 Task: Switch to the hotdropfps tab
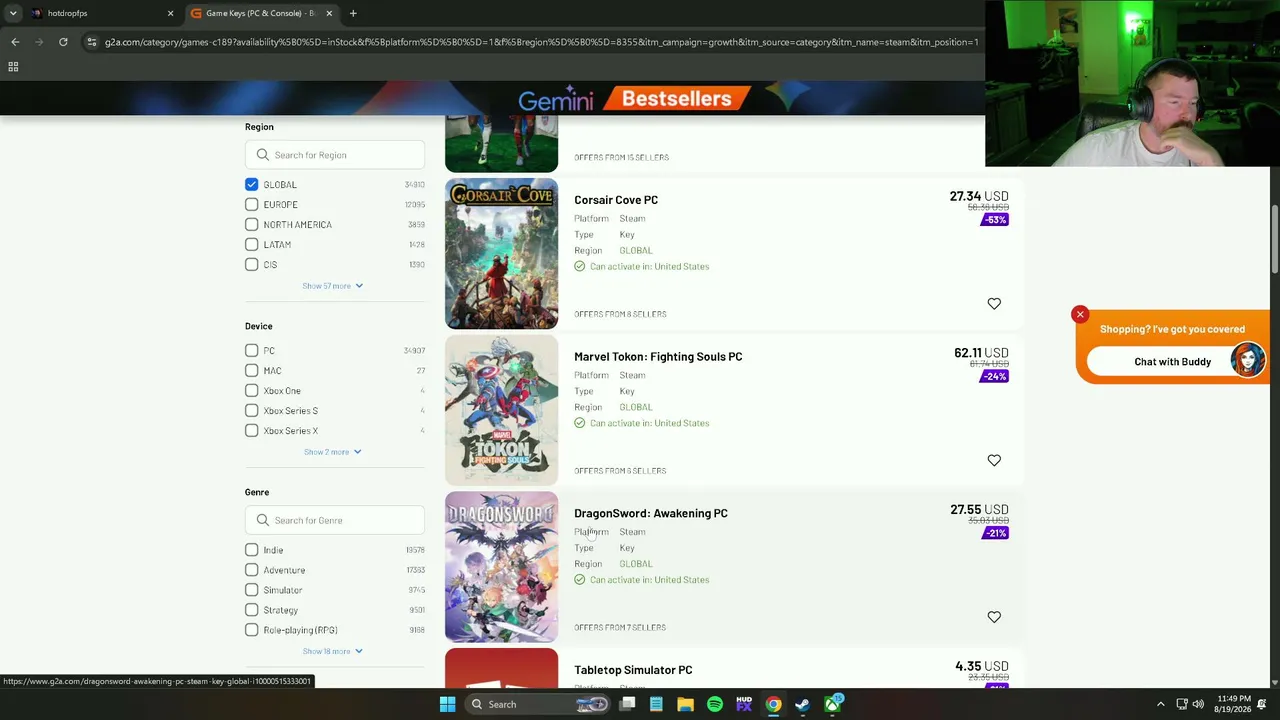(x=100, y=13)
